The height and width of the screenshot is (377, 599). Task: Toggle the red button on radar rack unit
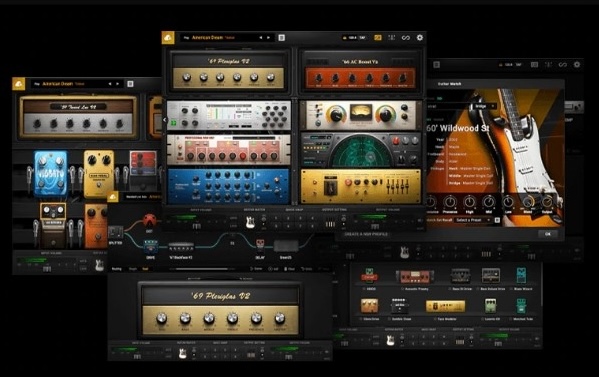tap(396, 141)
